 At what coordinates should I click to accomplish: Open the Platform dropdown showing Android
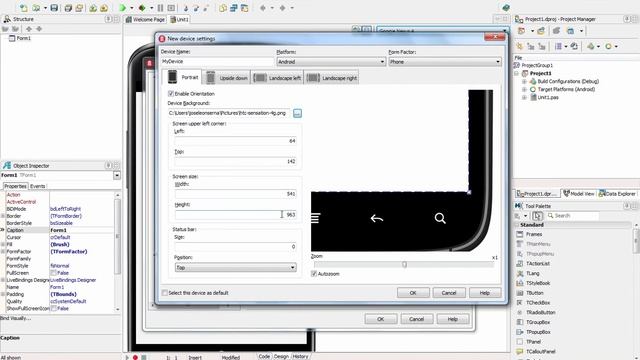tap(331, 62)
